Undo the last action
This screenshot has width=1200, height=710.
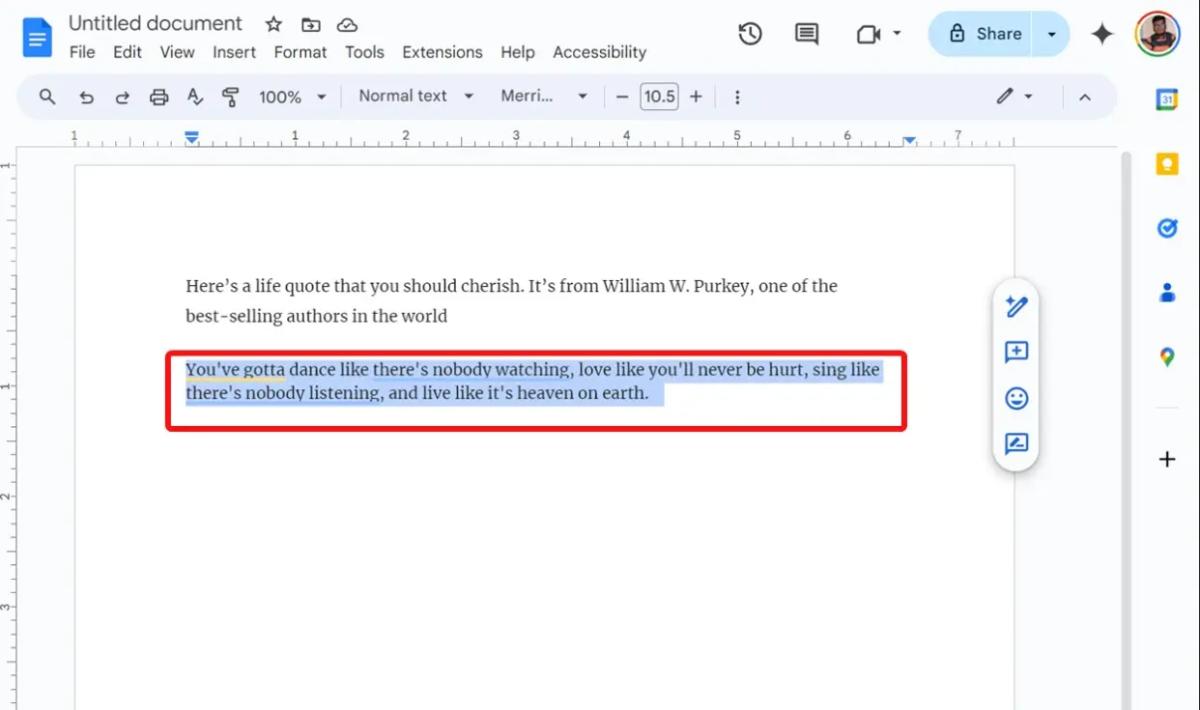pyautogui.click(x=86, y=96)
